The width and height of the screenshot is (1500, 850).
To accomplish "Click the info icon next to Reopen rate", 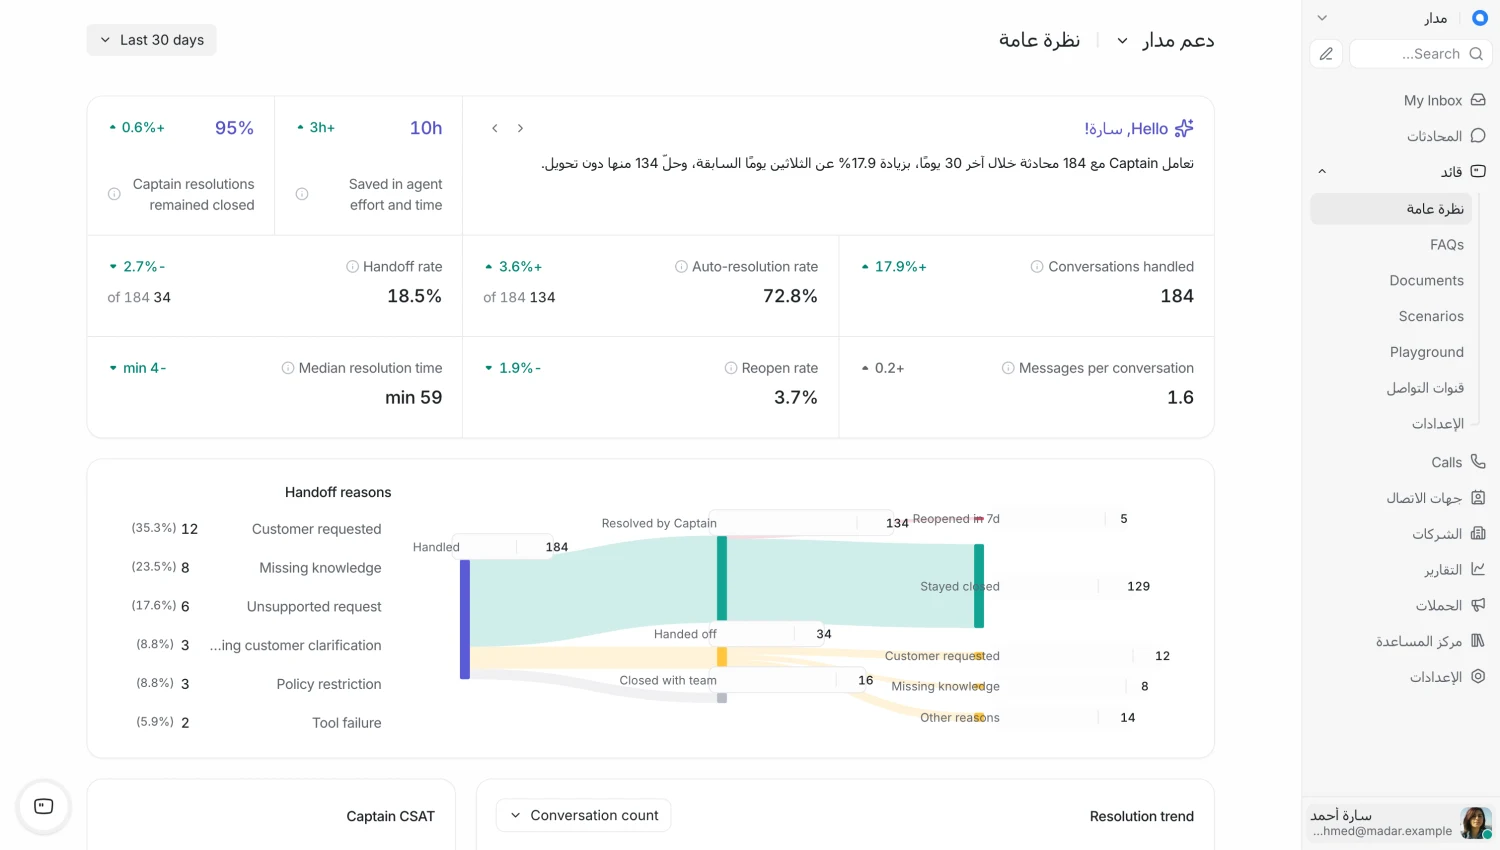I will point(731,368).
